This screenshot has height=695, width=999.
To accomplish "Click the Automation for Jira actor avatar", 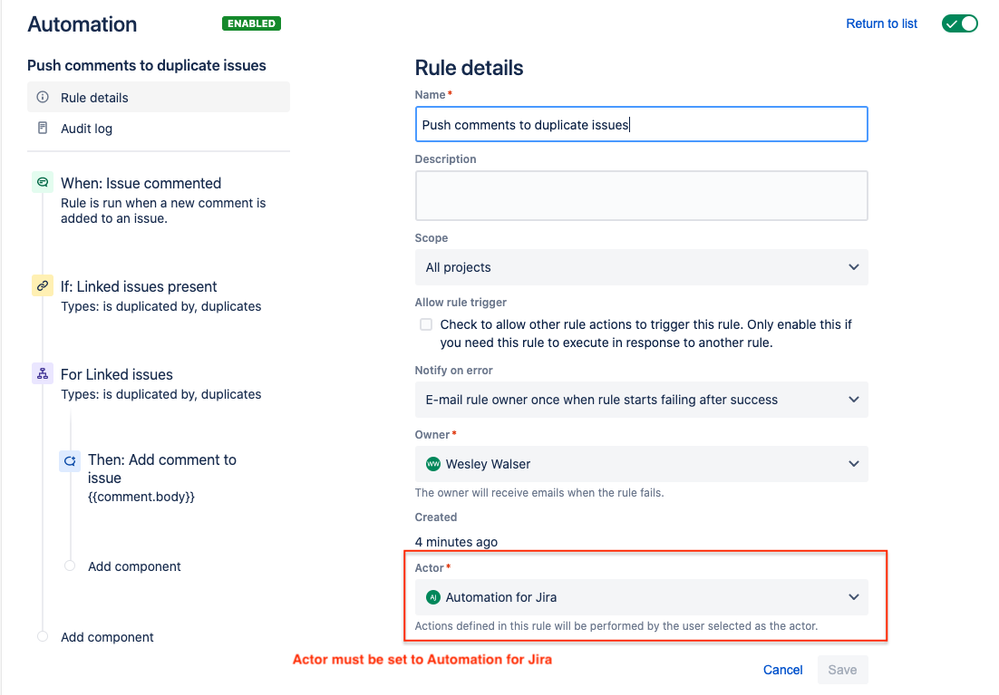I will coord(433,598).
